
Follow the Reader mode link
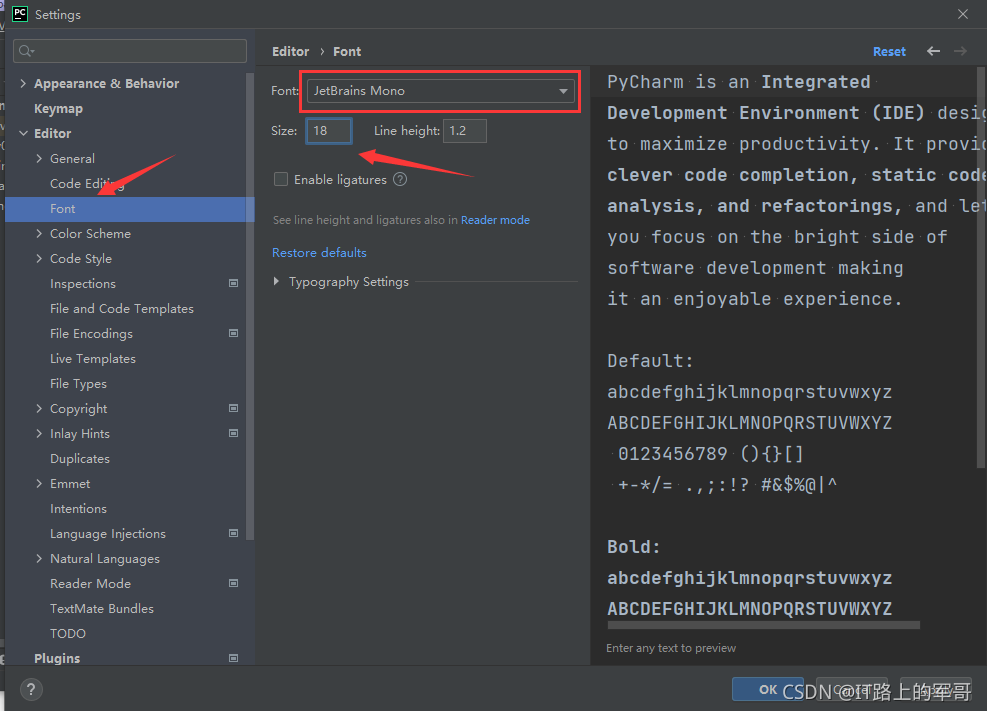pyautogui.click(x=495, y=220)
